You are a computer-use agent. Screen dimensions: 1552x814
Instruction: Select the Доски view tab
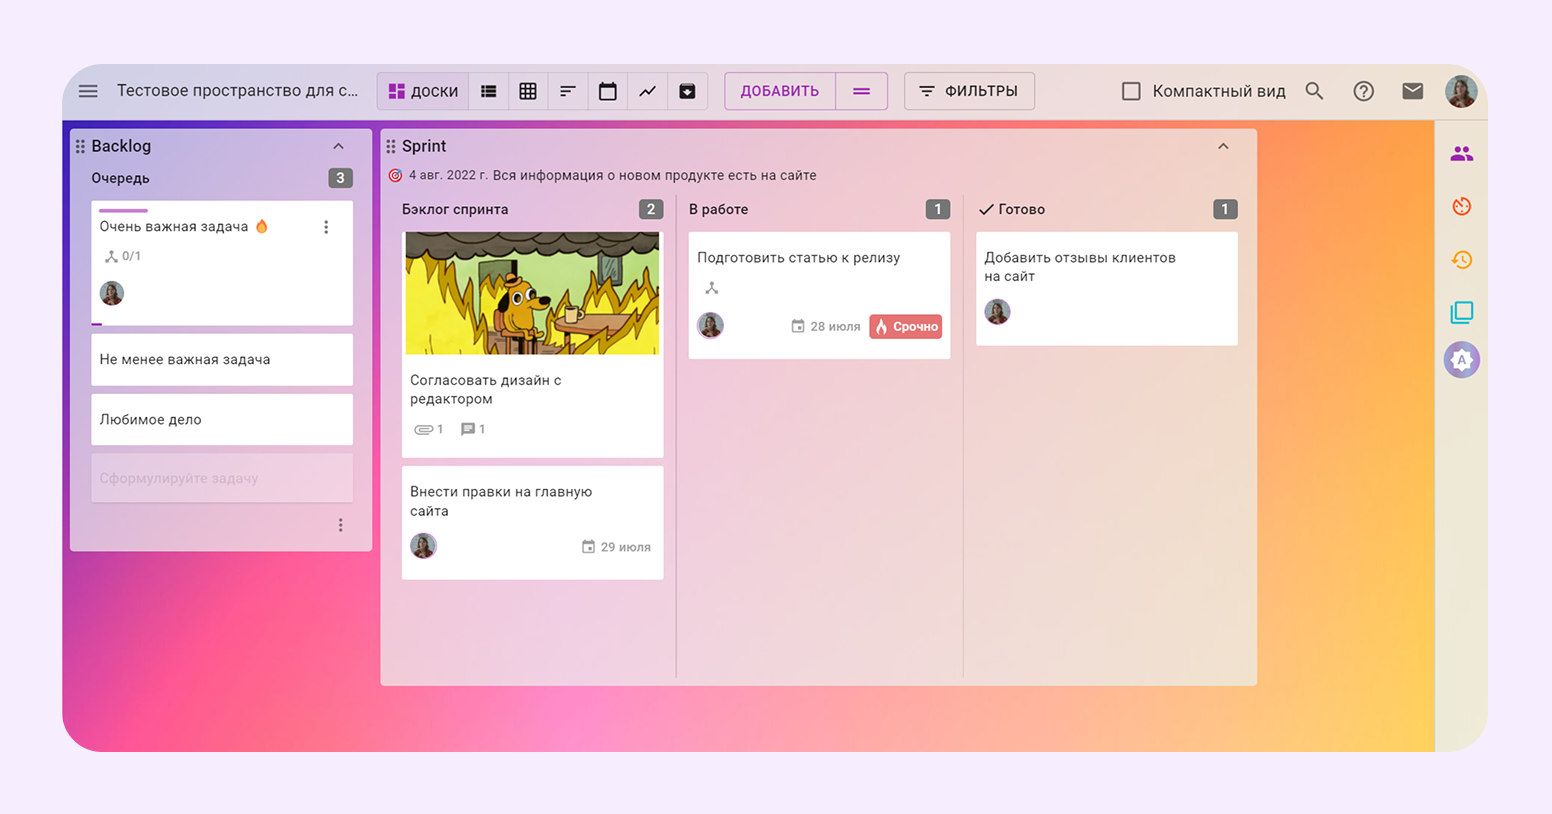tap(423, 91)
